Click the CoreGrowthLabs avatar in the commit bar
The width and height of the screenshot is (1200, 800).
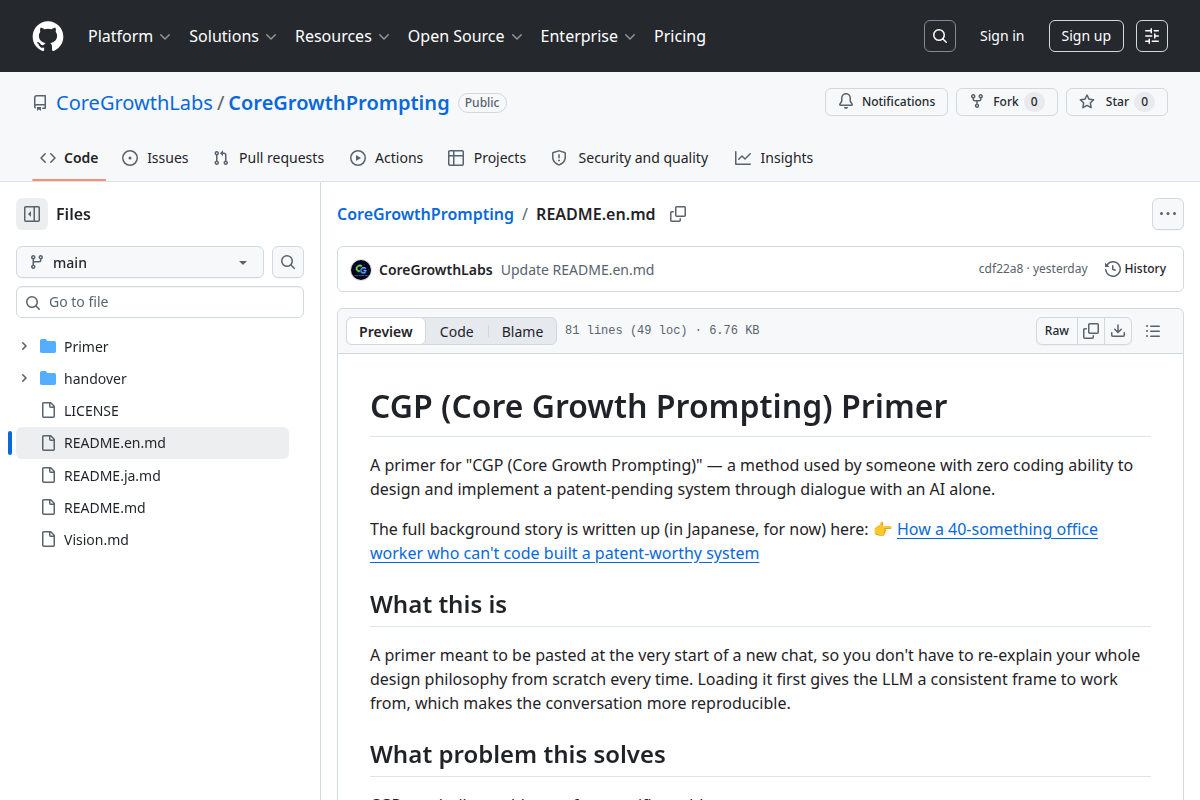pyautogui.click(x=361, y=269)
